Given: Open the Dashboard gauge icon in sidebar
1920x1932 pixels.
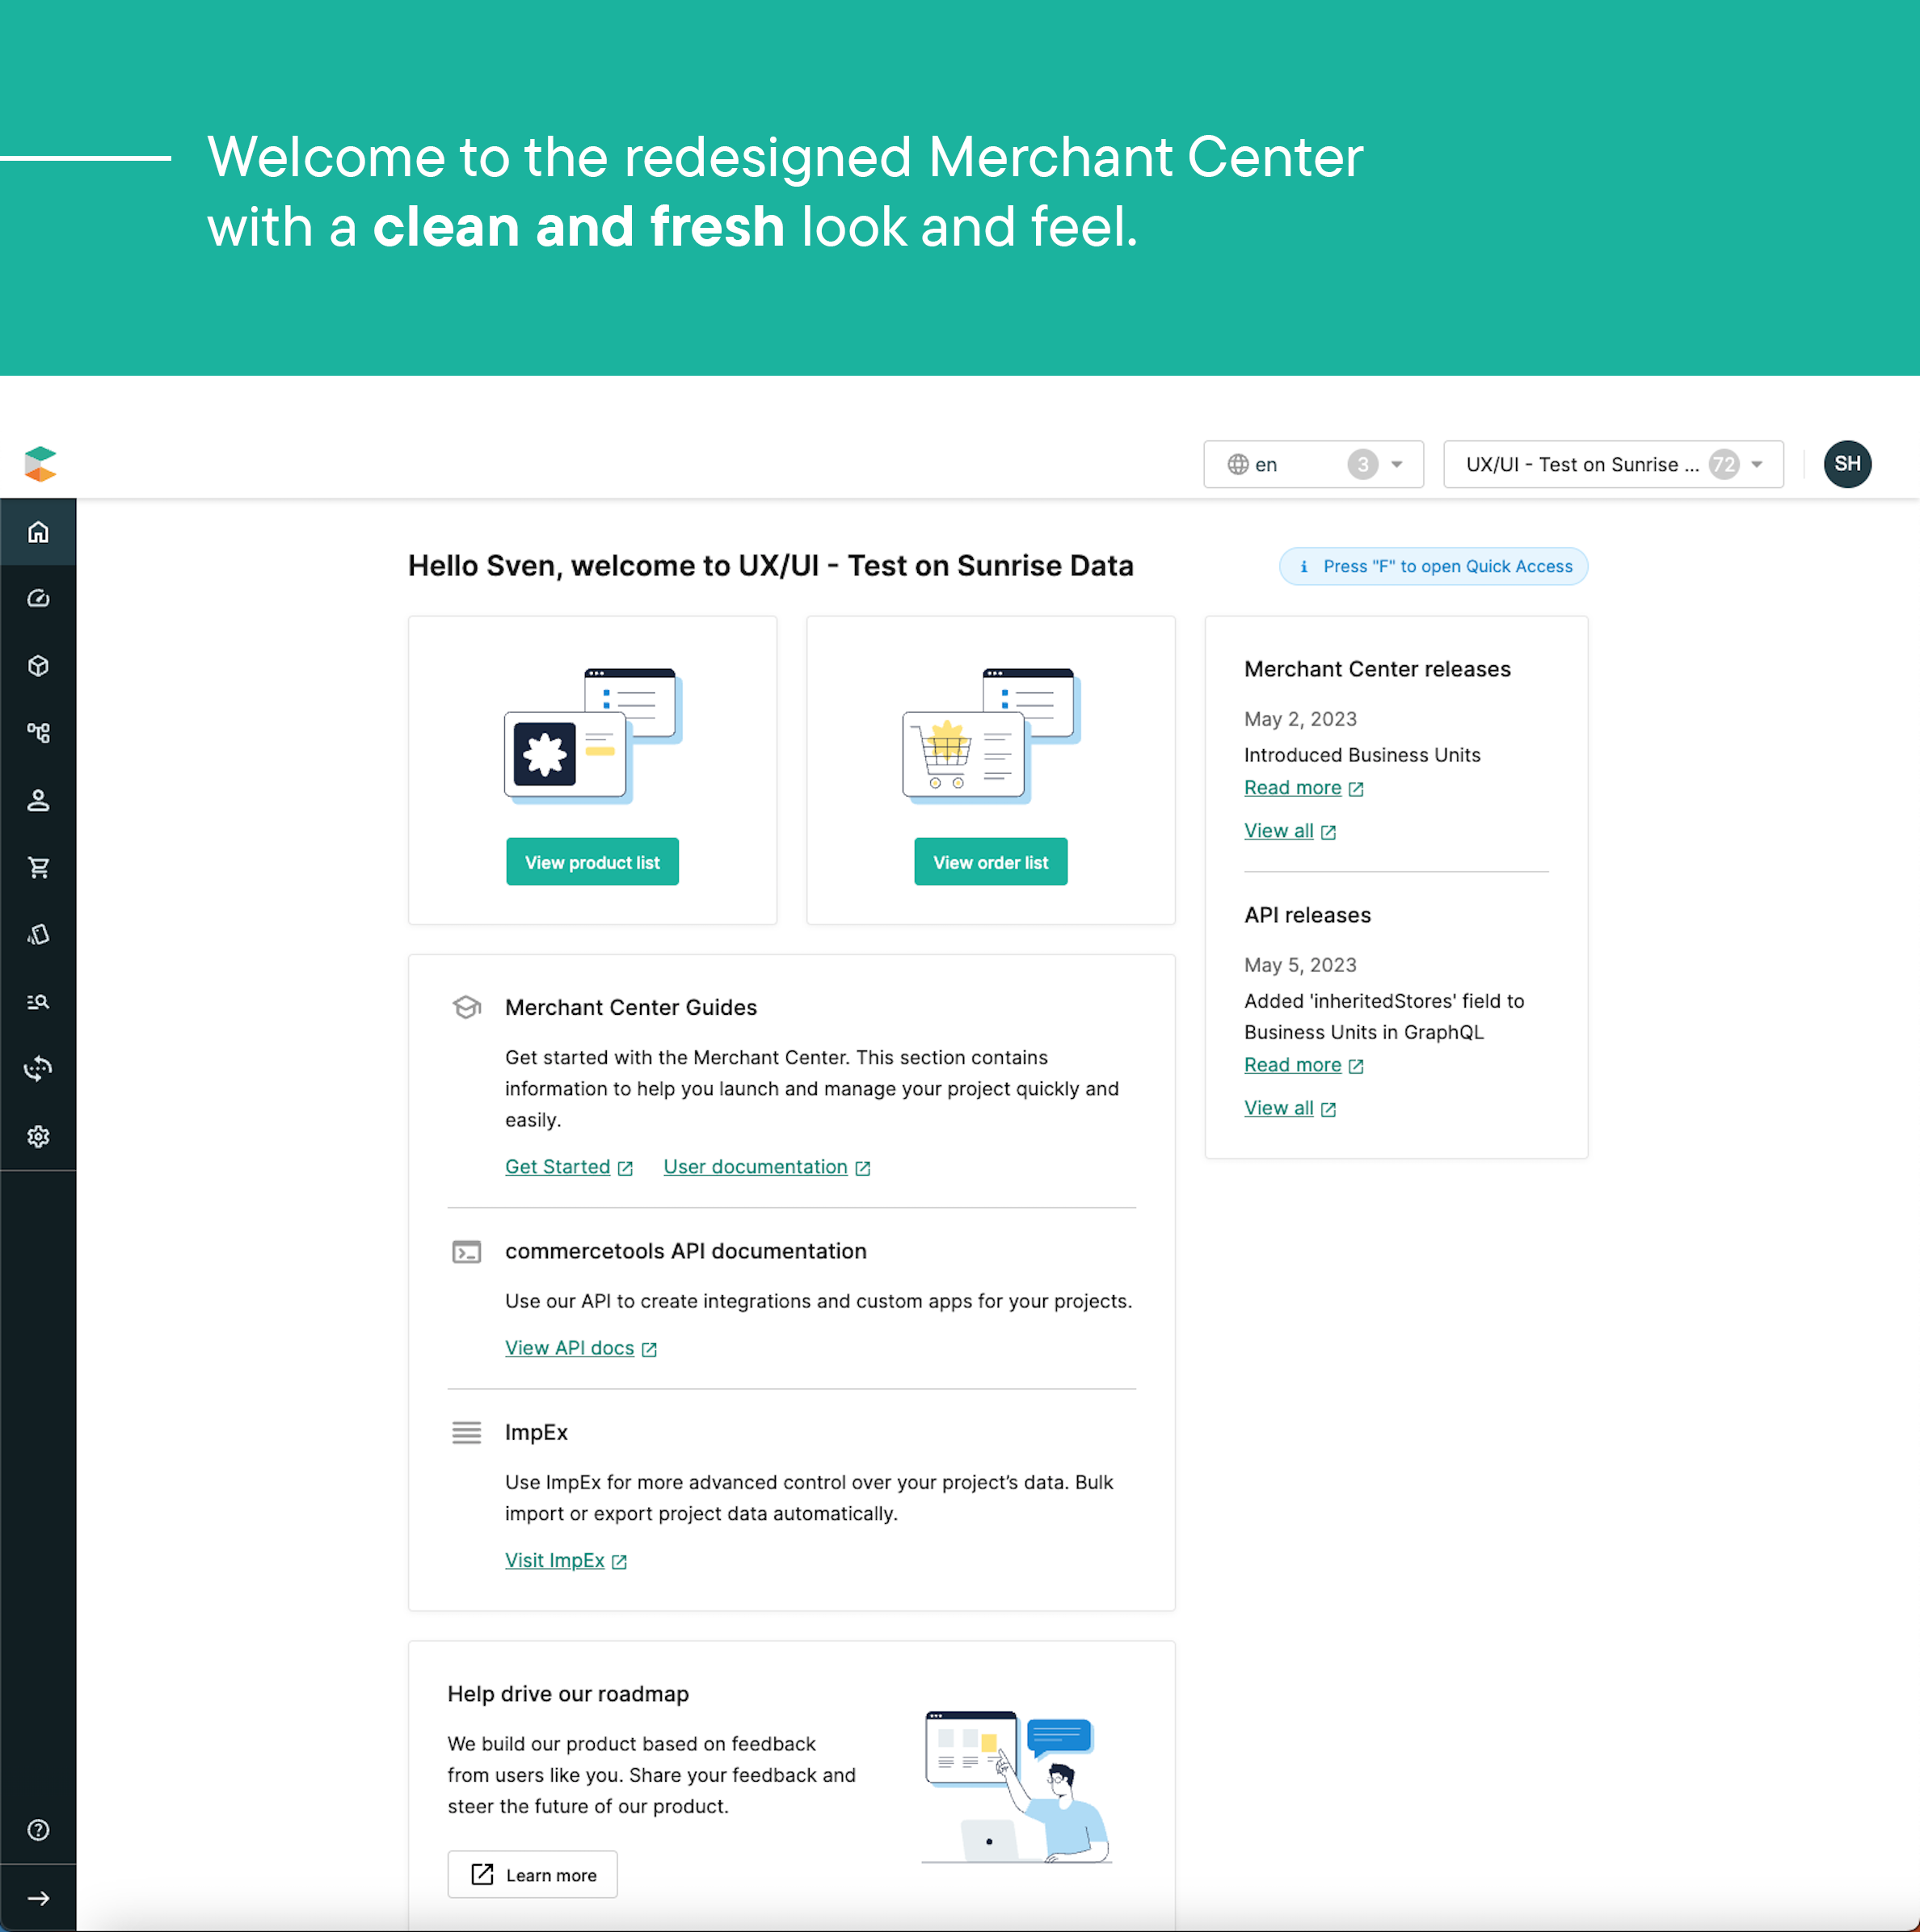Looking at the screenshot, I should [38, 599].
